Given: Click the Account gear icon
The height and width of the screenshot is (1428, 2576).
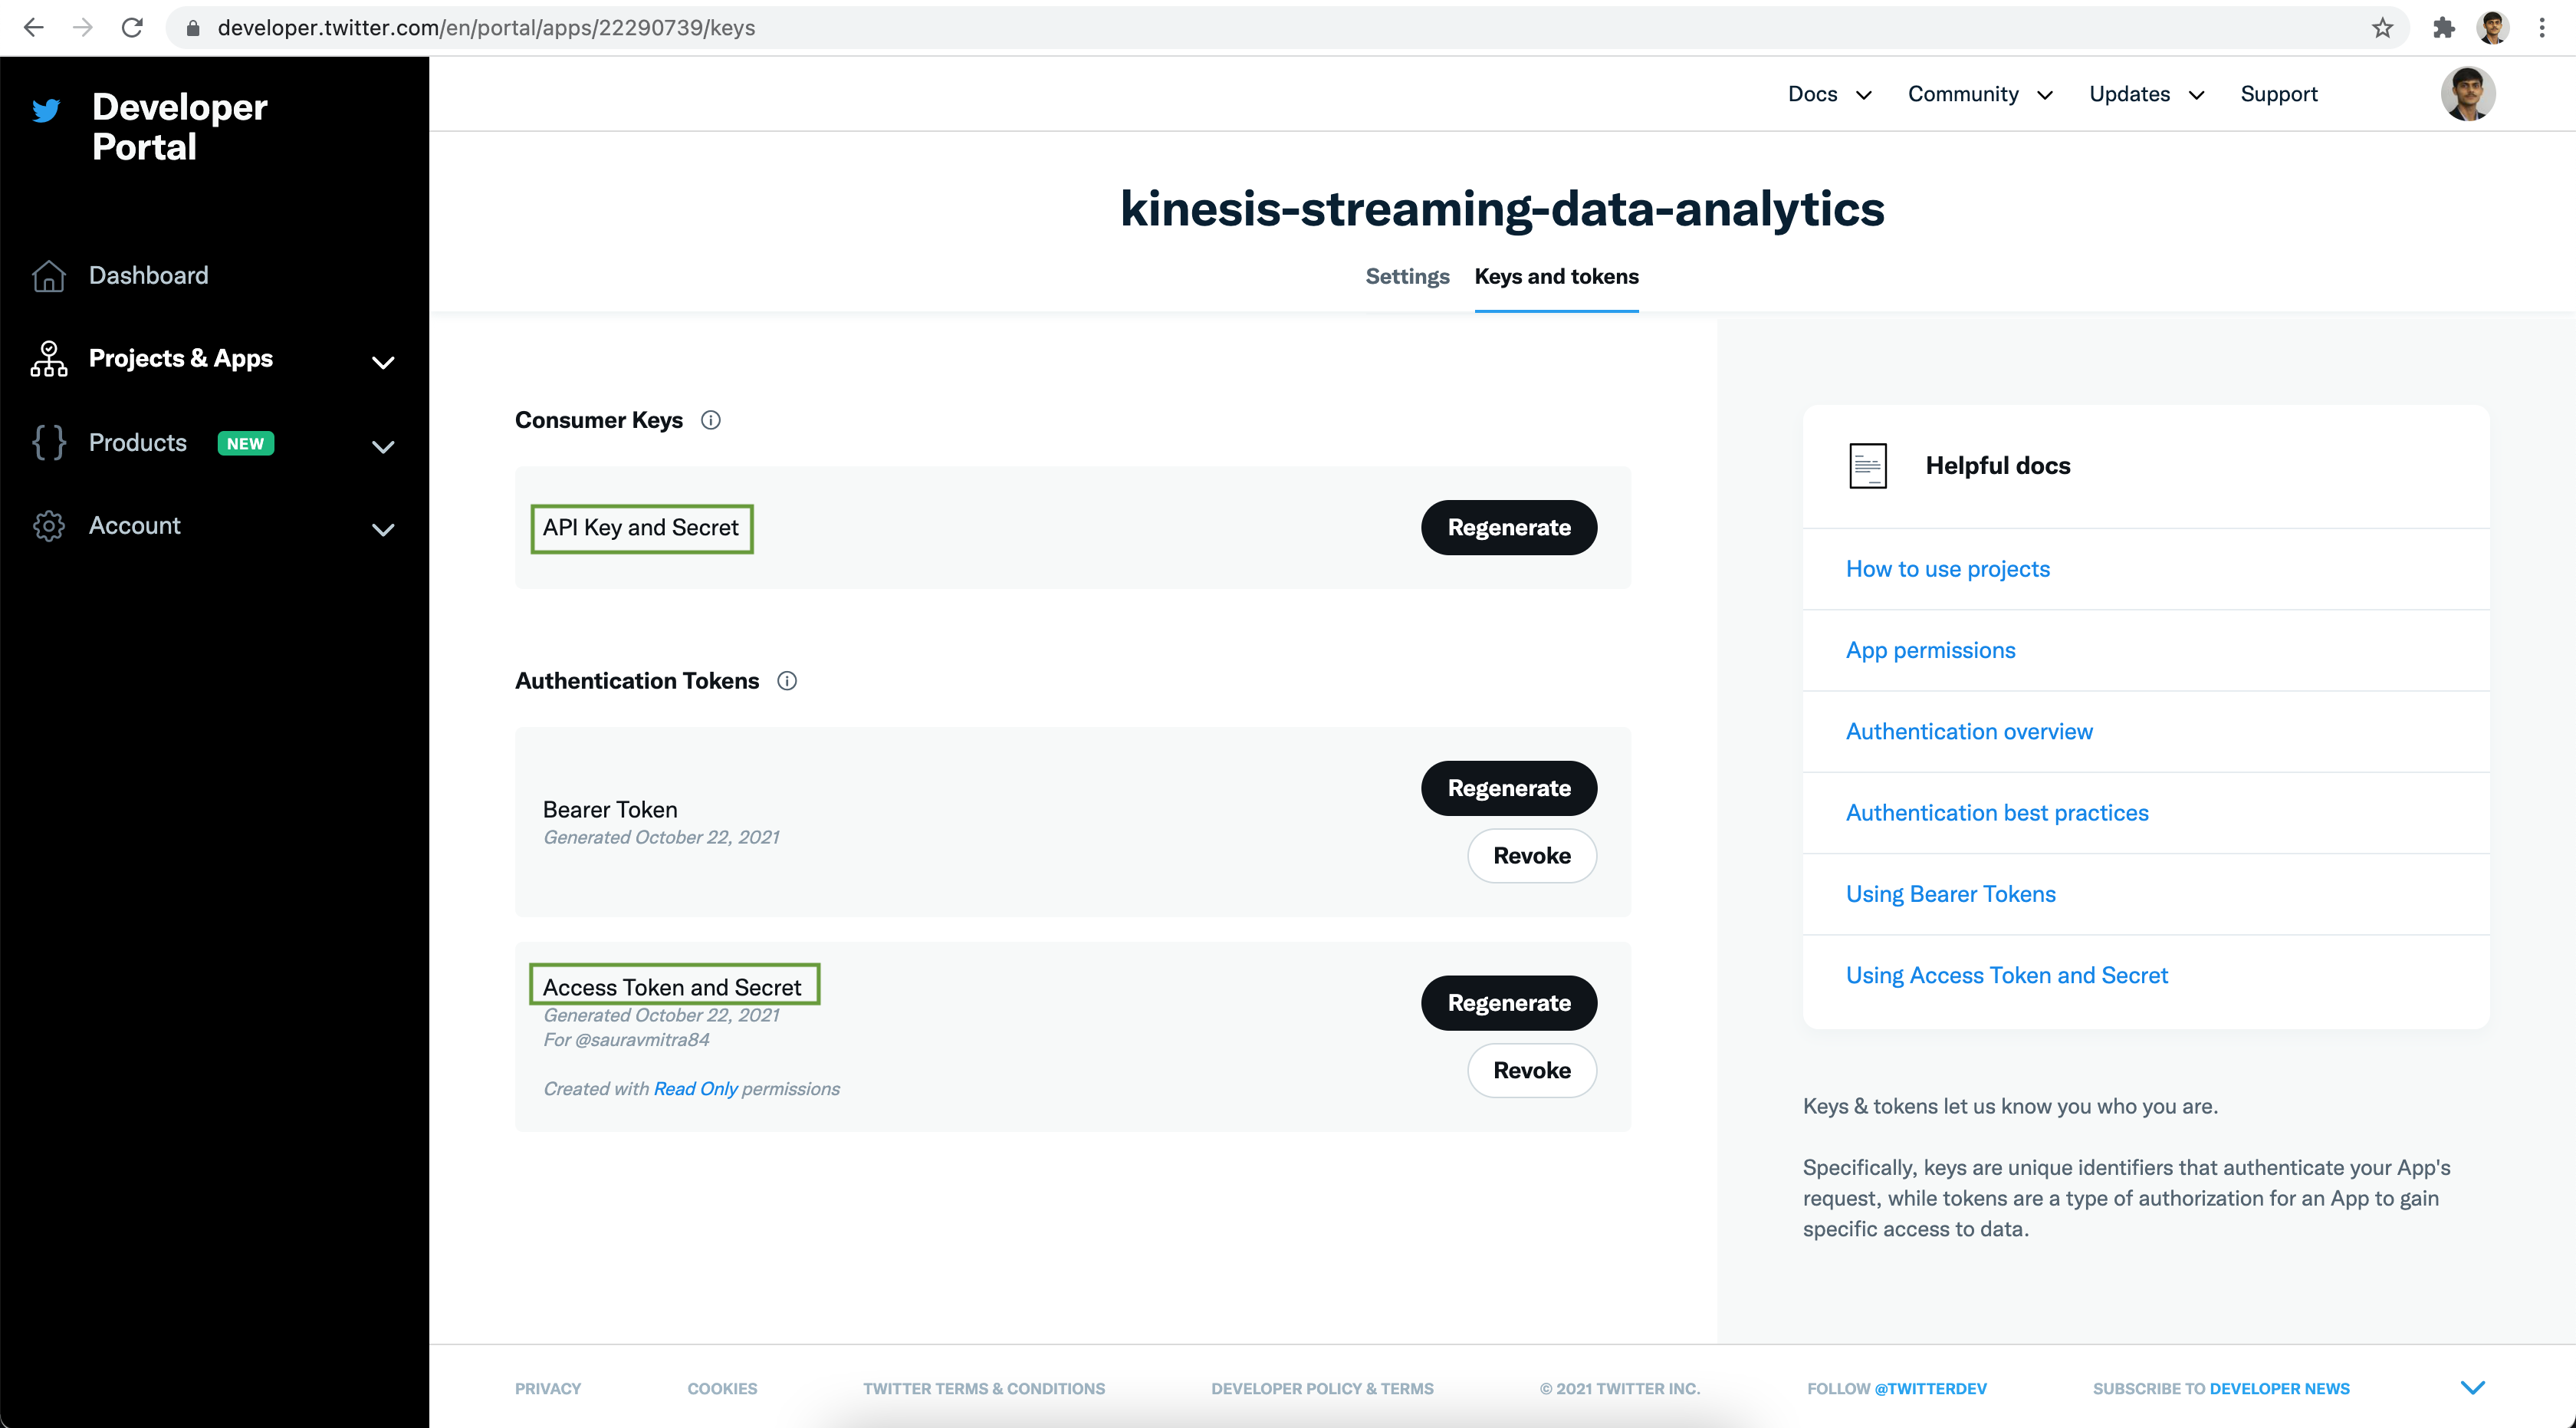Looking at the screenshot, I should click(x=48, y=526).
